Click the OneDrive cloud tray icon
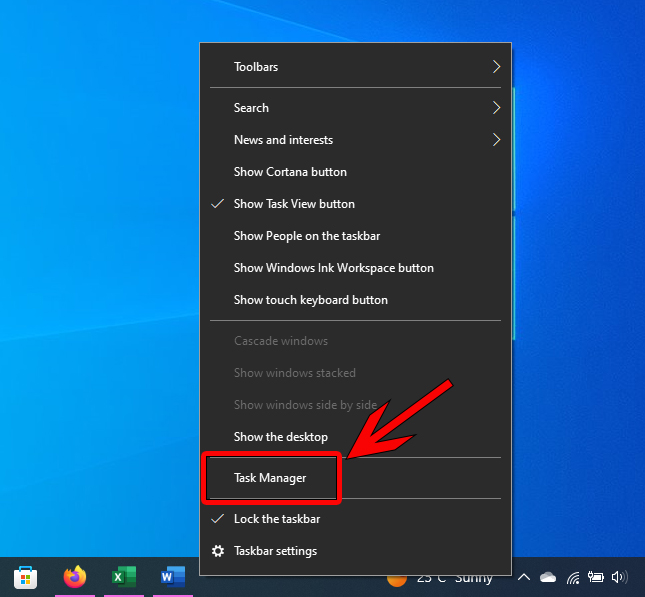The height and width of the screenshot is (597, 645). (548, 577)
